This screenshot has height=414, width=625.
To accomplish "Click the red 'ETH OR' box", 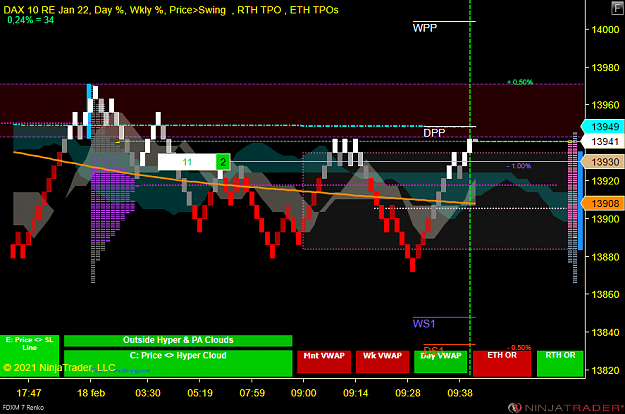I will (502, 363).
